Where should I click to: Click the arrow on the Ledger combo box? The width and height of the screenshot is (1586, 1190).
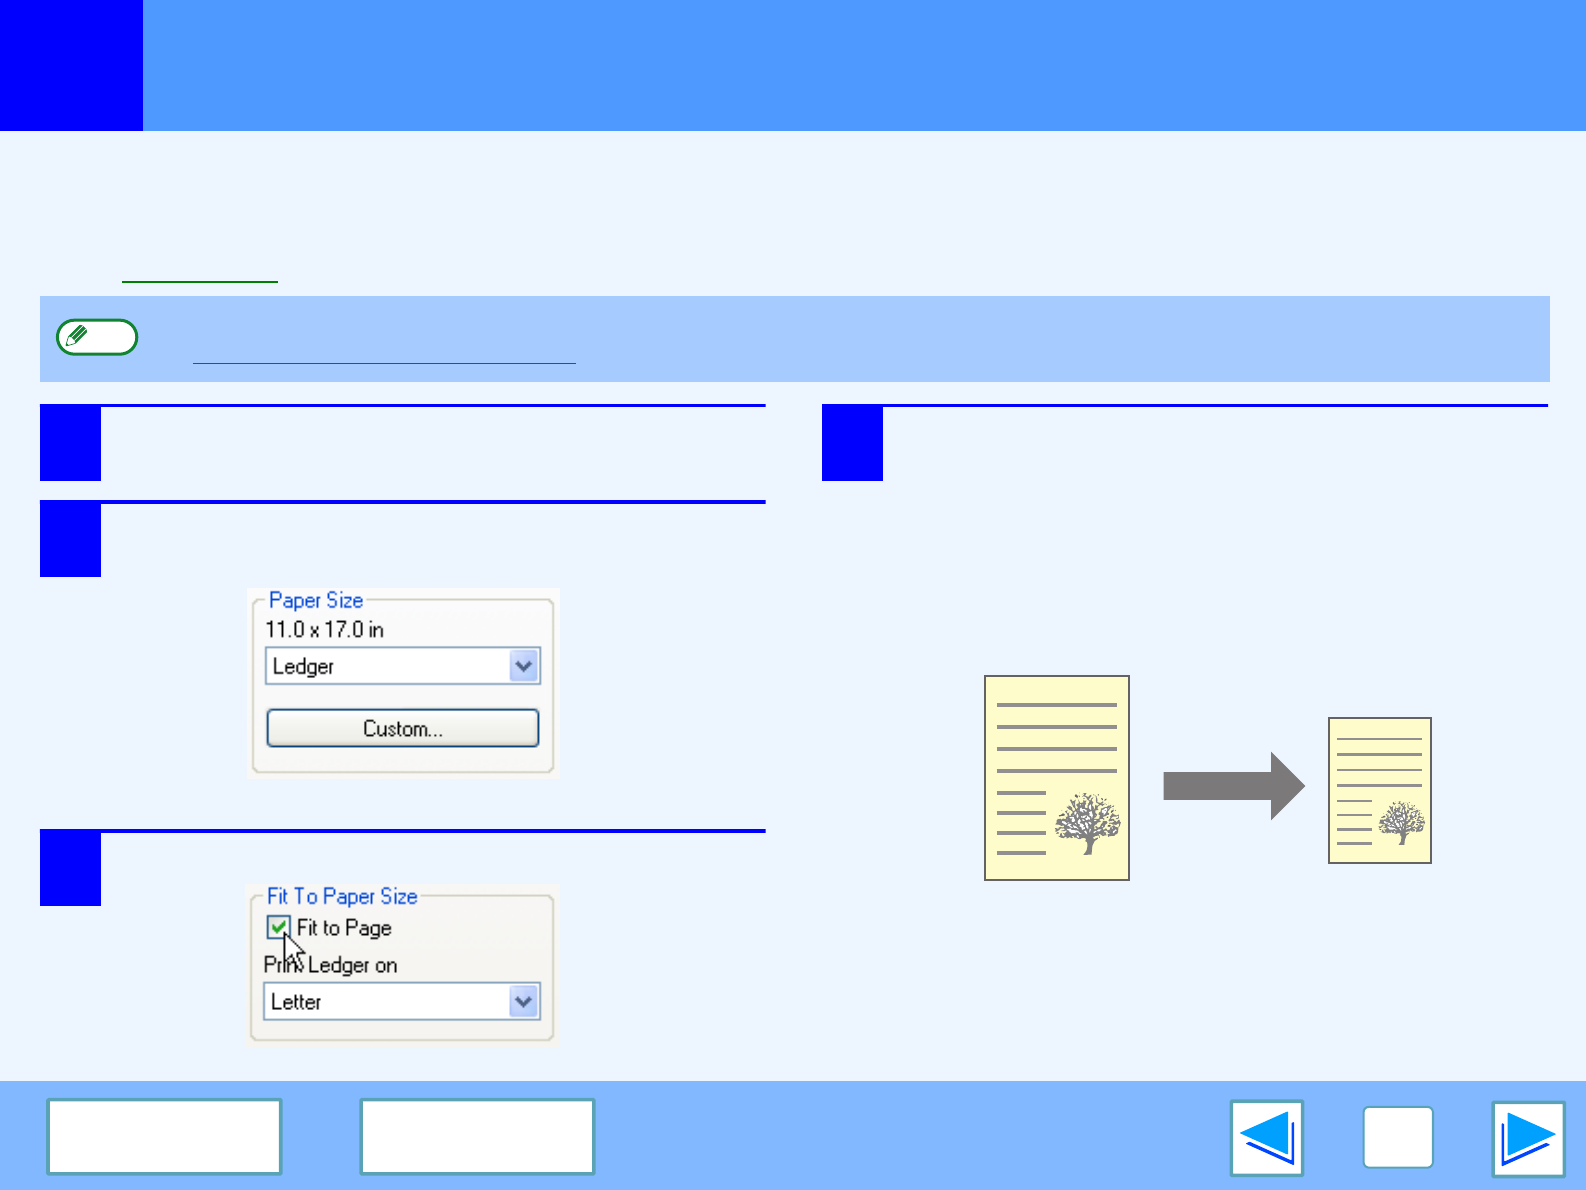click(x=524, y=666)
